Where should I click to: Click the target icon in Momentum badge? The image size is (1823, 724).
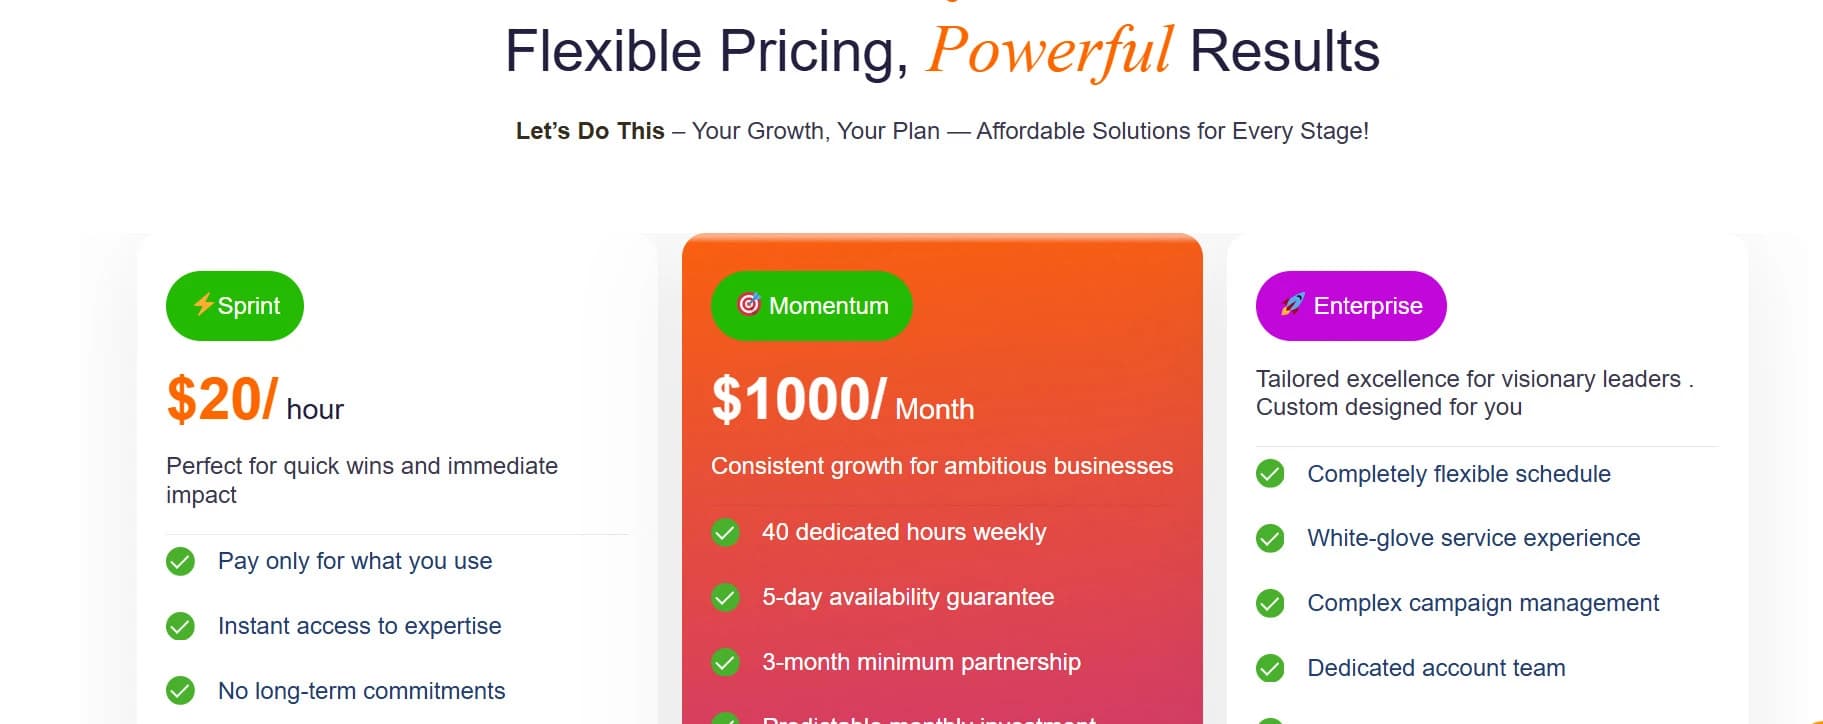click(749, 304)
